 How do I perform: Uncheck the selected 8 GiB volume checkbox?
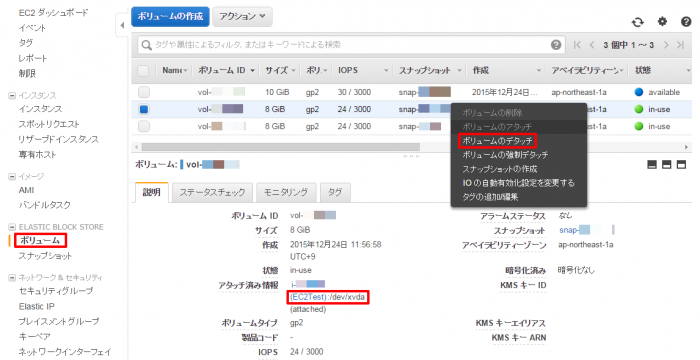(x=144, y=109)
